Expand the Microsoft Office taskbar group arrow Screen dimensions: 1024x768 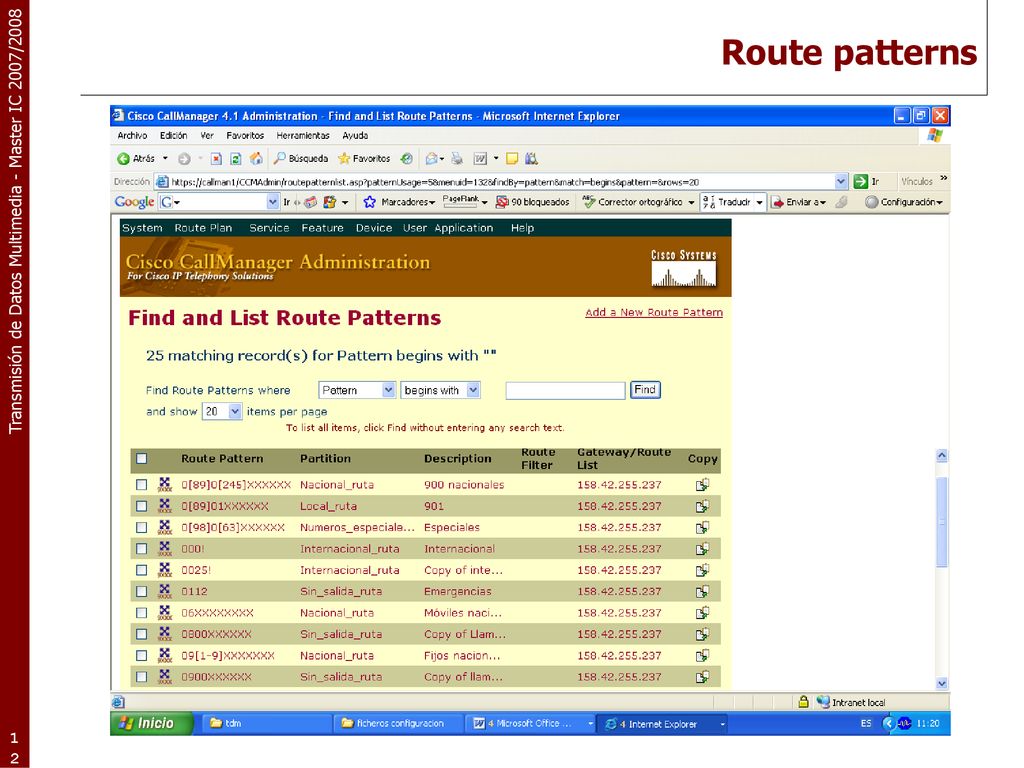coord(590,724)
